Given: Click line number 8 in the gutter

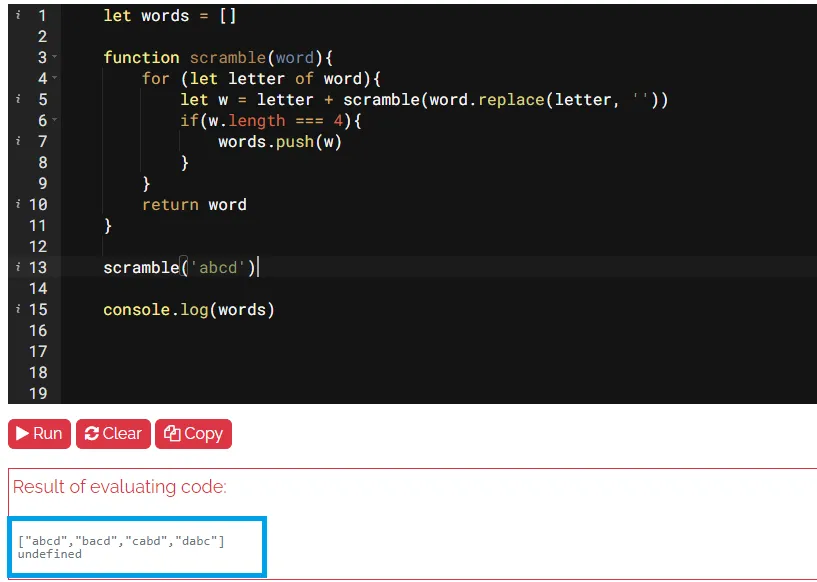Looking at the screenshot, I should tap(42, 163).
